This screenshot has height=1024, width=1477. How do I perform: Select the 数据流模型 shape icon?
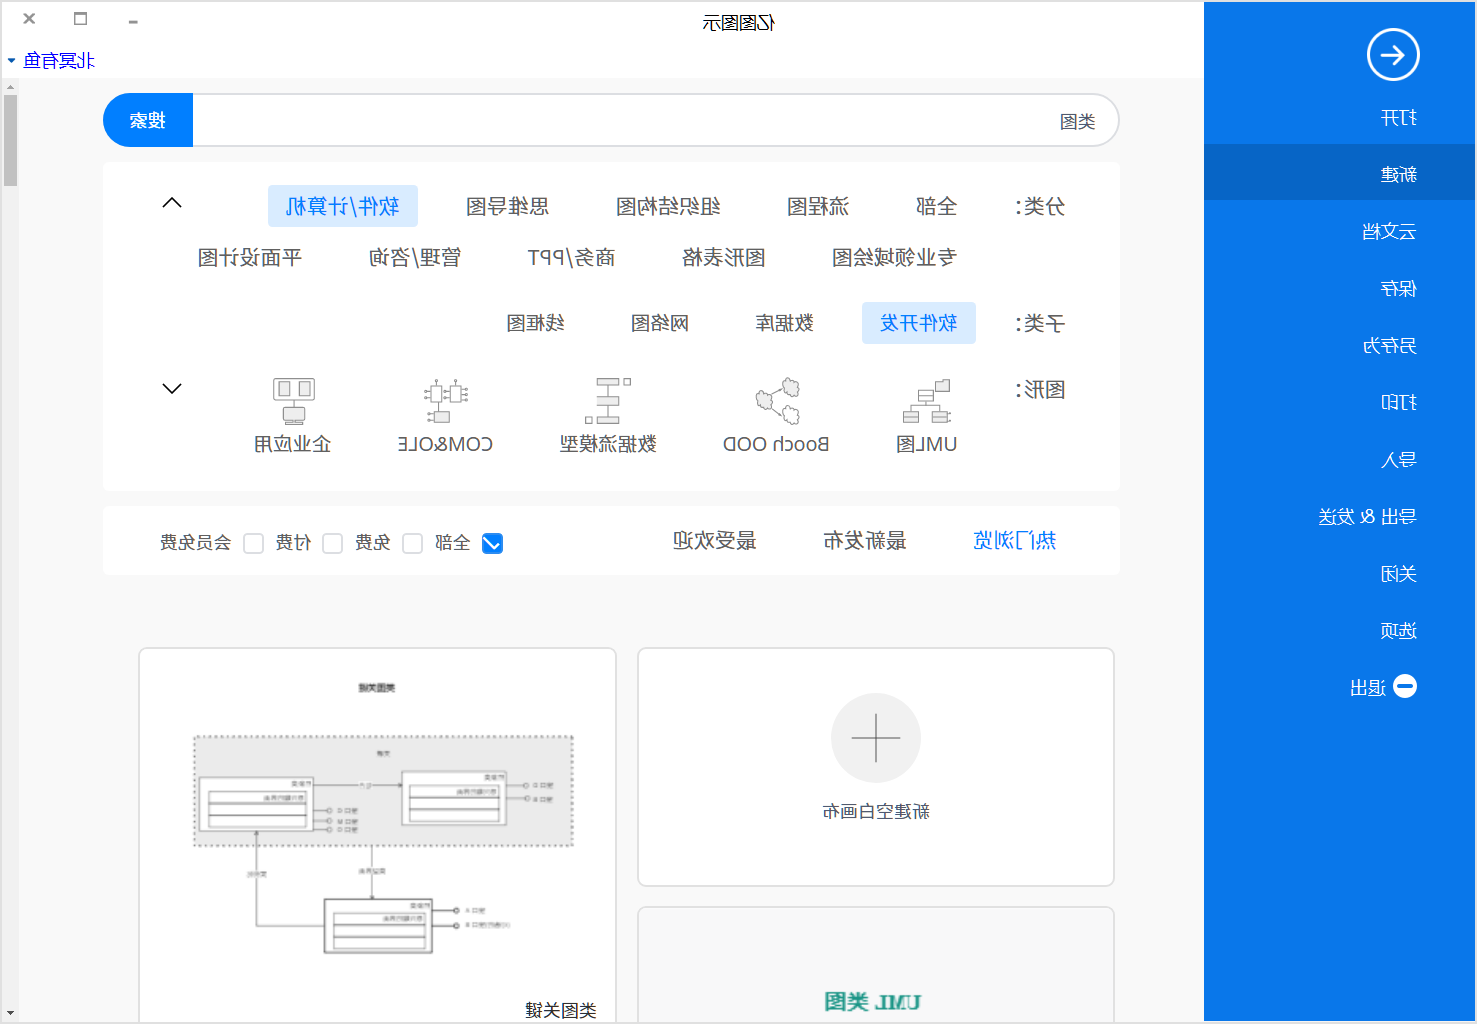(608, 402)
